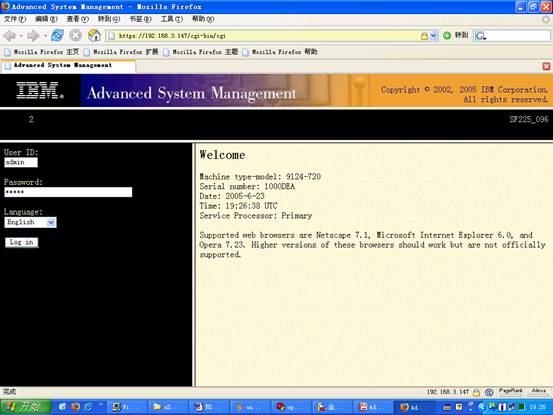Open the Back history dropdown arrow
Viewport: 553px width, 415px height.
[21, 36]
